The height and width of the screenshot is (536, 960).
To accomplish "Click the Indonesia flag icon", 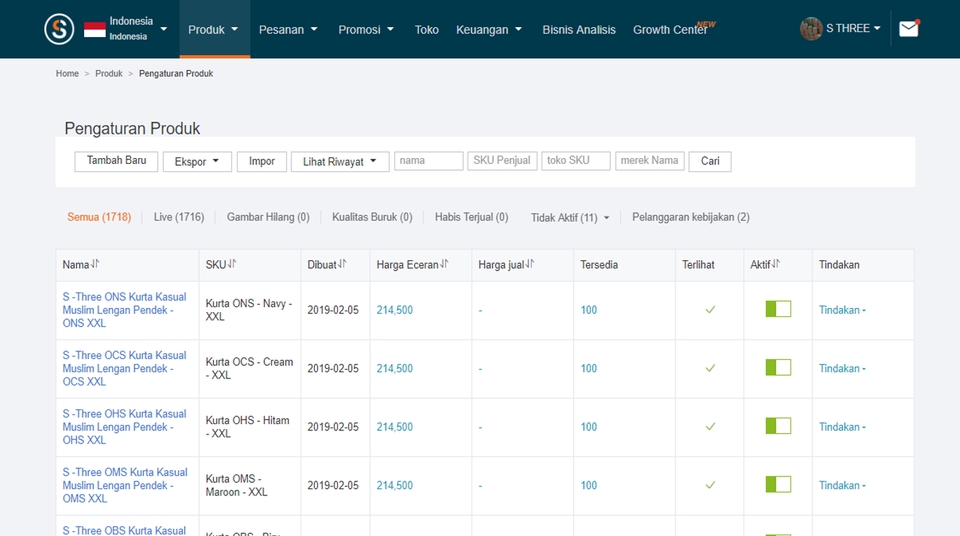I will (x=94, y=29).
